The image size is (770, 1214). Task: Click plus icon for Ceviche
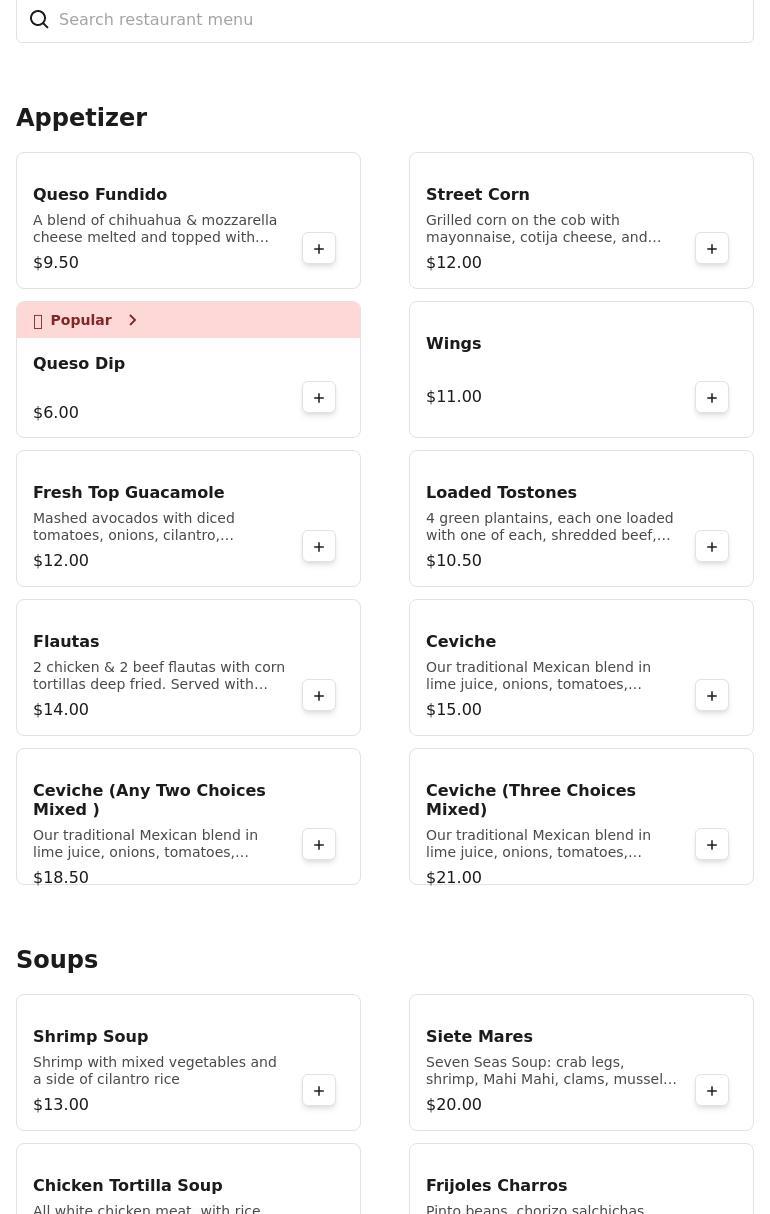pyautogui.click(x=712, y=696)
